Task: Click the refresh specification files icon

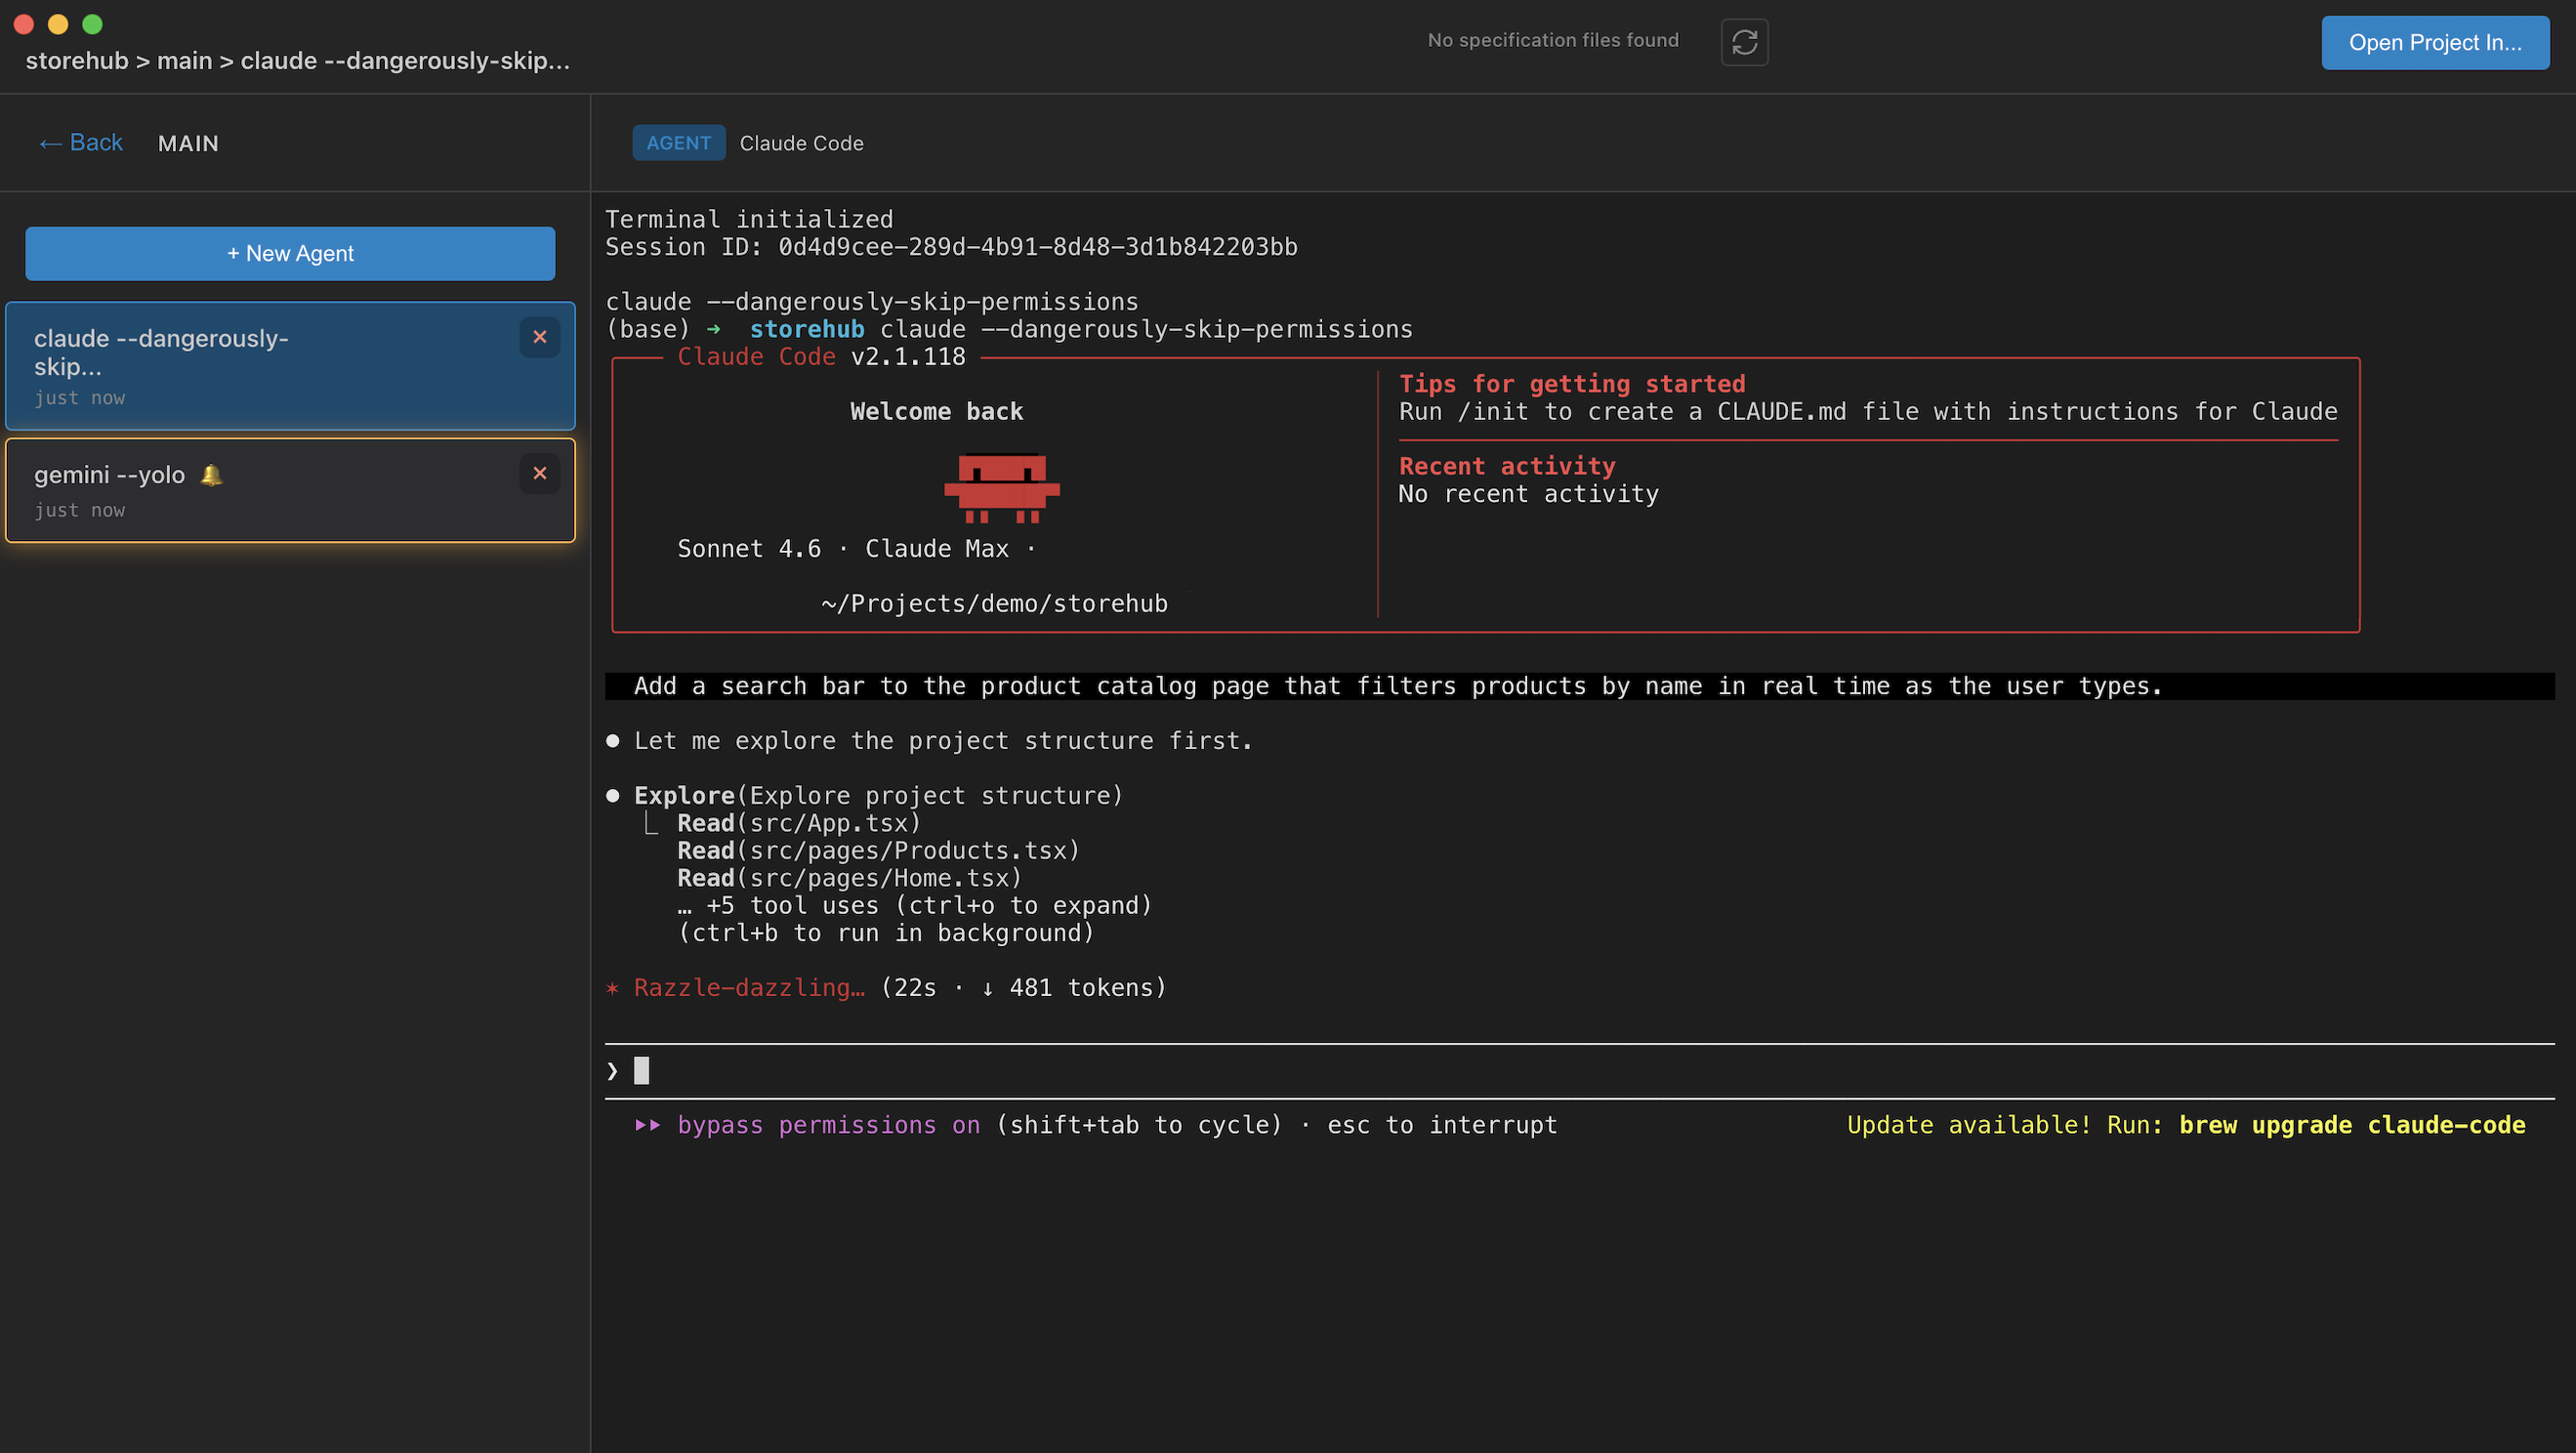Action: (x=1744, y=42)
